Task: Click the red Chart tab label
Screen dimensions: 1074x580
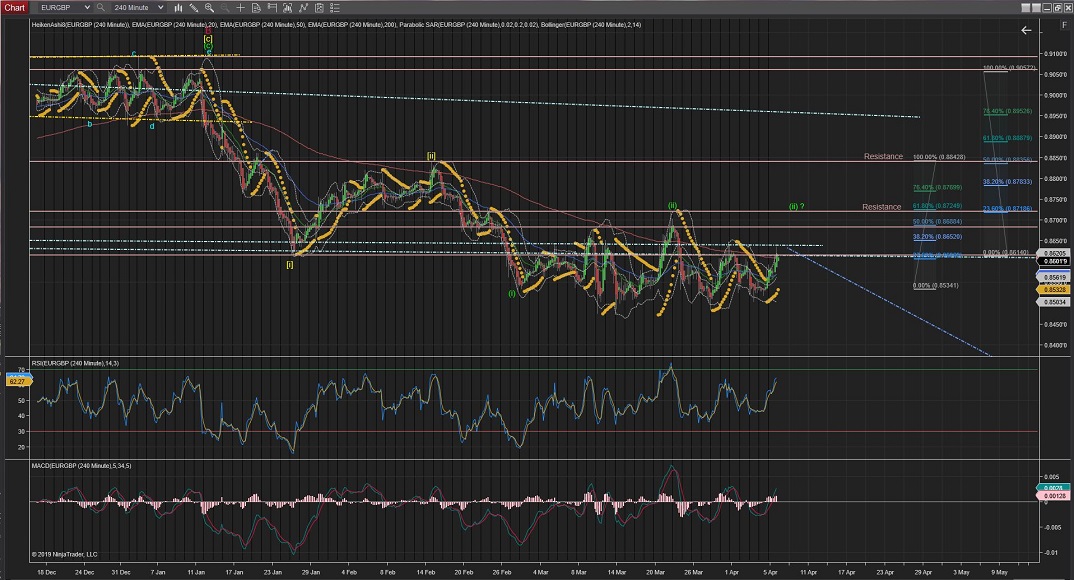Action: (x=14, y=8)
